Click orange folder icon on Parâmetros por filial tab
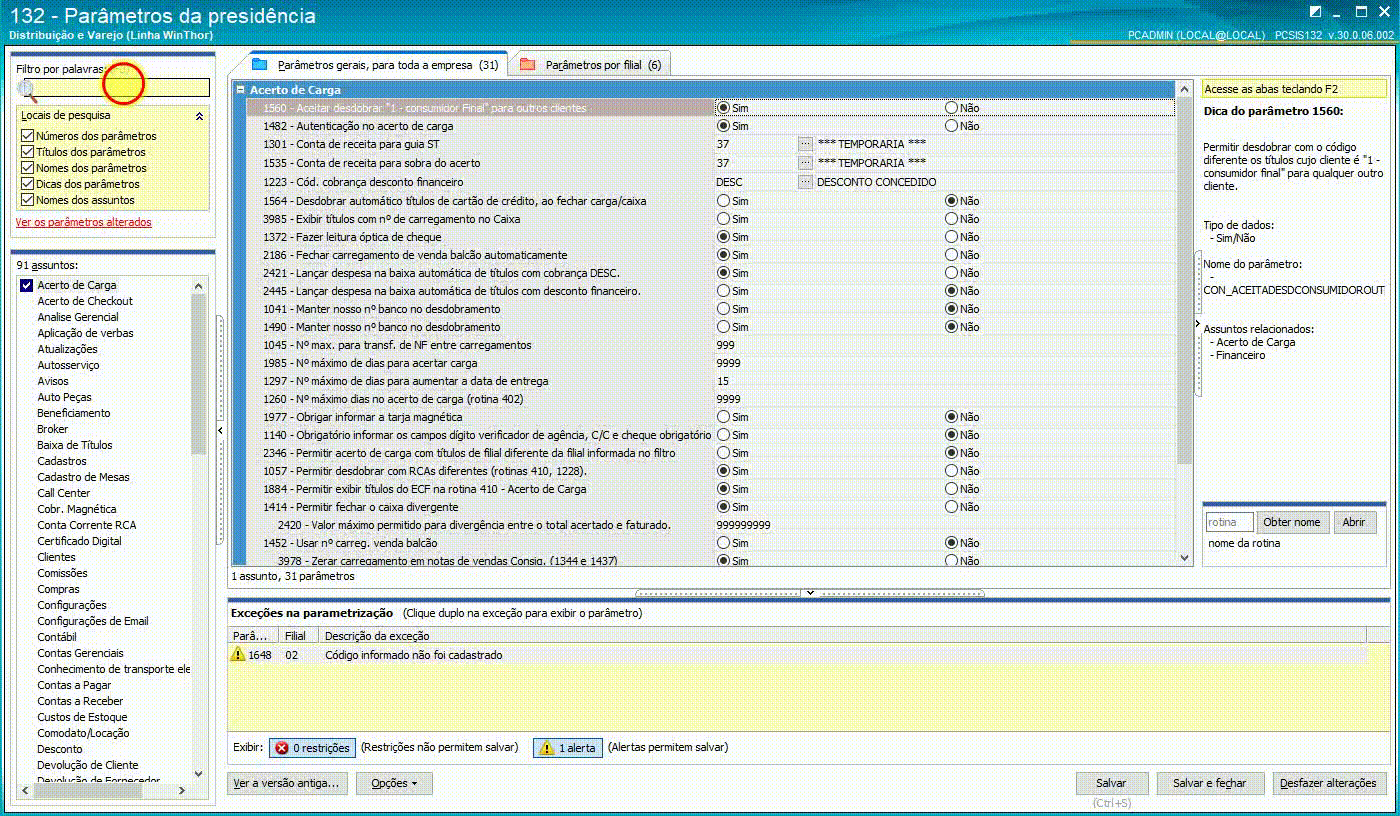Viewport: 1400px width, 816px height. coord(527,64)
